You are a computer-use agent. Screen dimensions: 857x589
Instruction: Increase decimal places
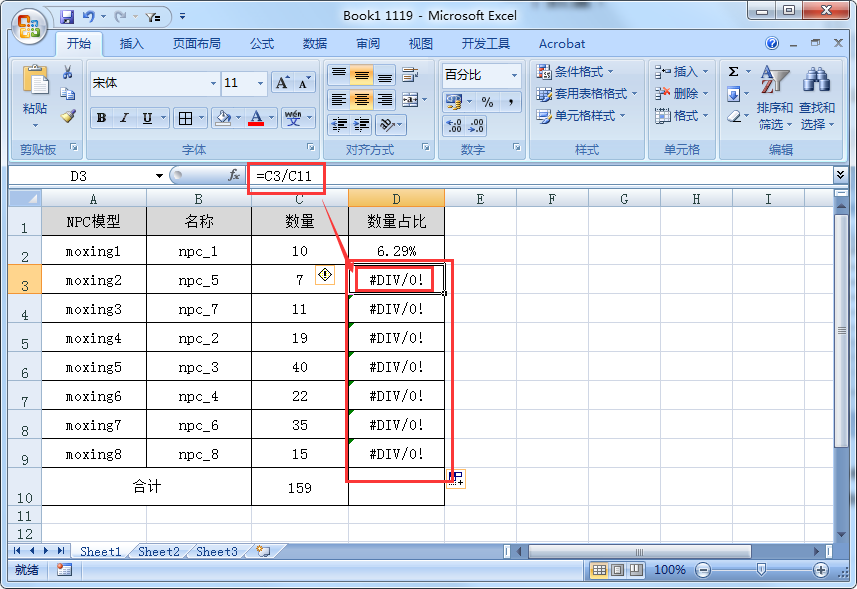point(454,126)
